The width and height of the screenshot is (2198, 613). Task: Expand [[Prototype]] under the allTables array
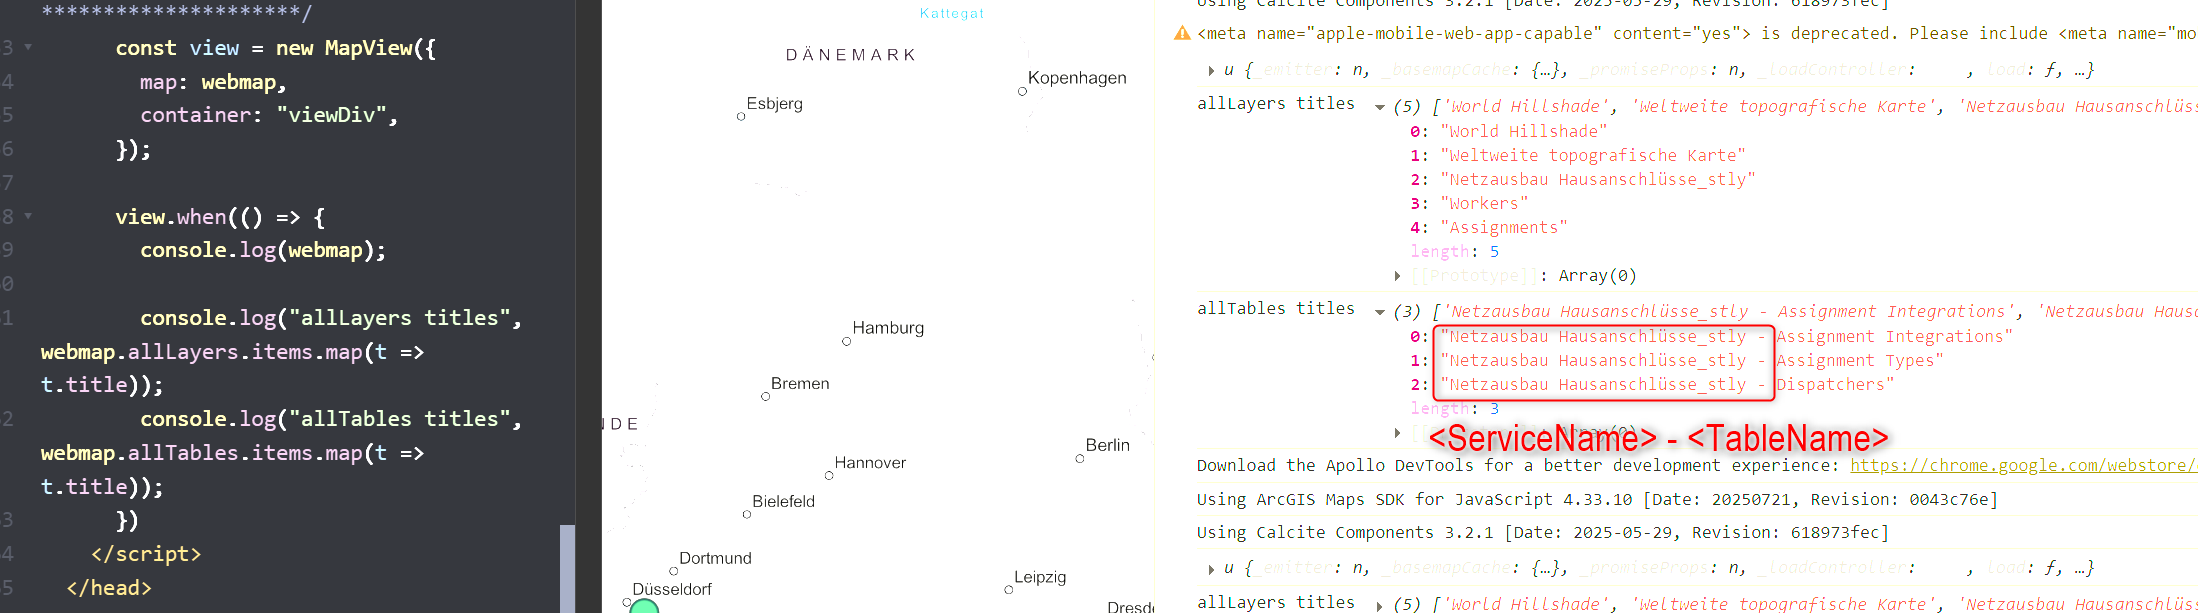1397,432
